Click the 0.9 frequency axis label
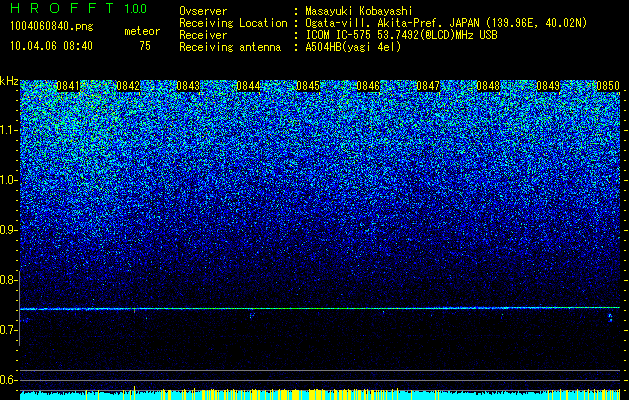The height and width of the screenshot is (400, 629). 8,230
